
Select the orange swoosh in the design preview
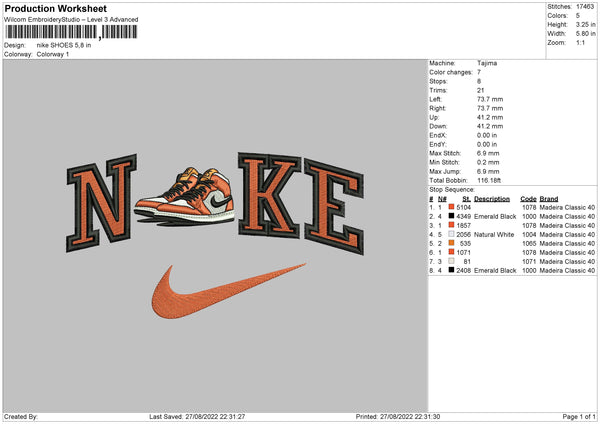[228, 291]
